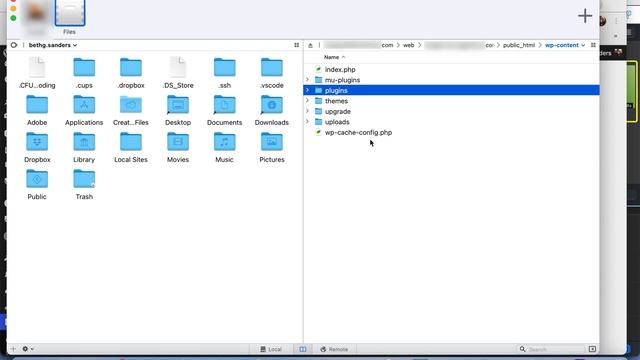Toggle the dual-pane view button
The height and width of the screenshot is (360, 640).
click(302, 349)
